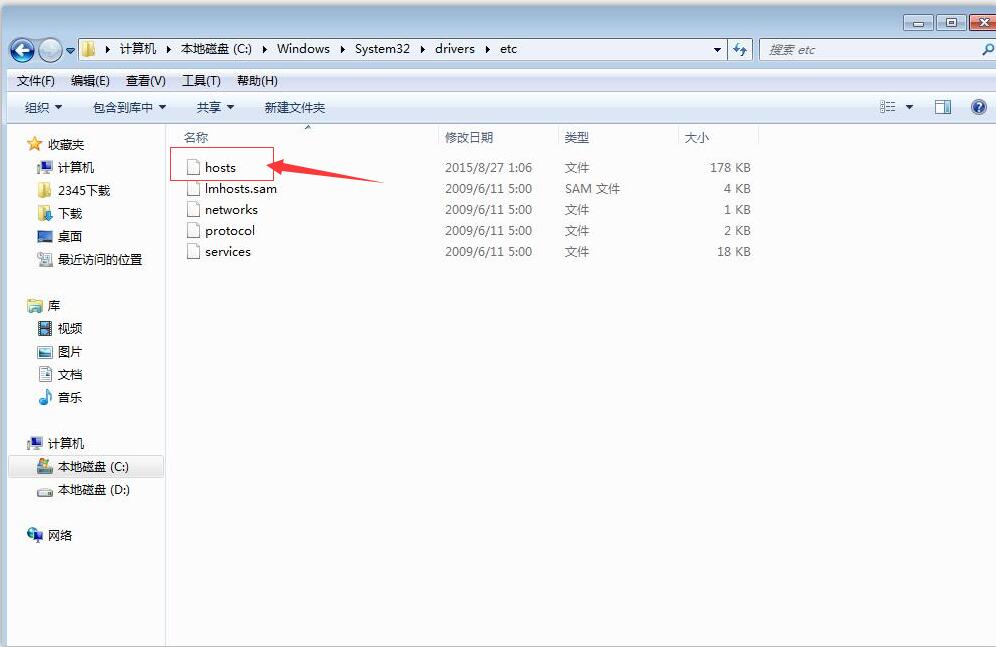Change view with the view-mode icon
The width and height of the screenshot is (996, 647).
[887, 107]
